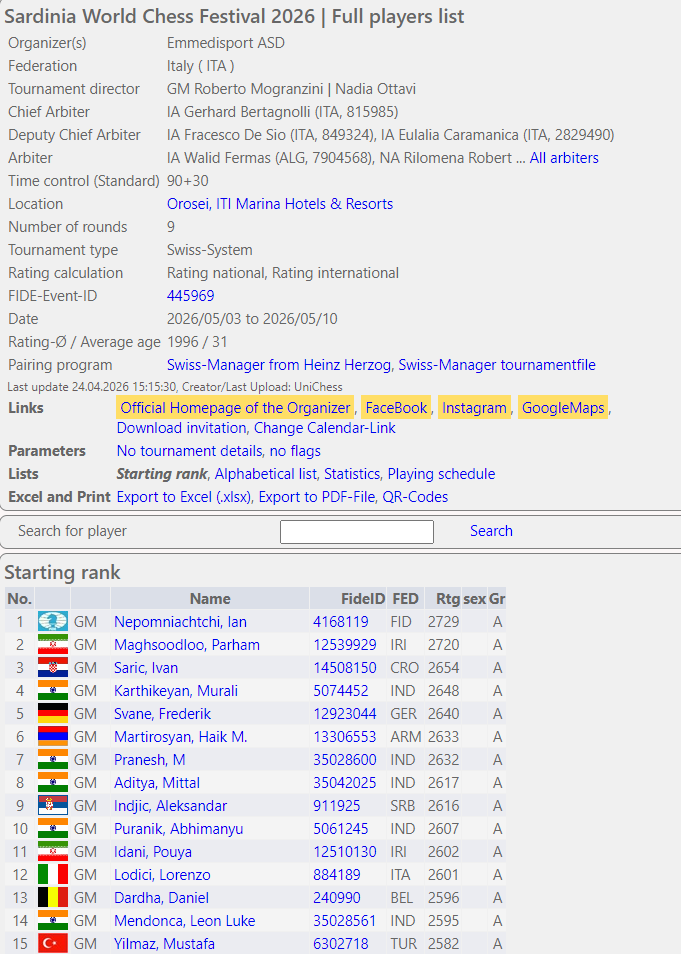Open player Svane, Frederik

tap(162, 714)
